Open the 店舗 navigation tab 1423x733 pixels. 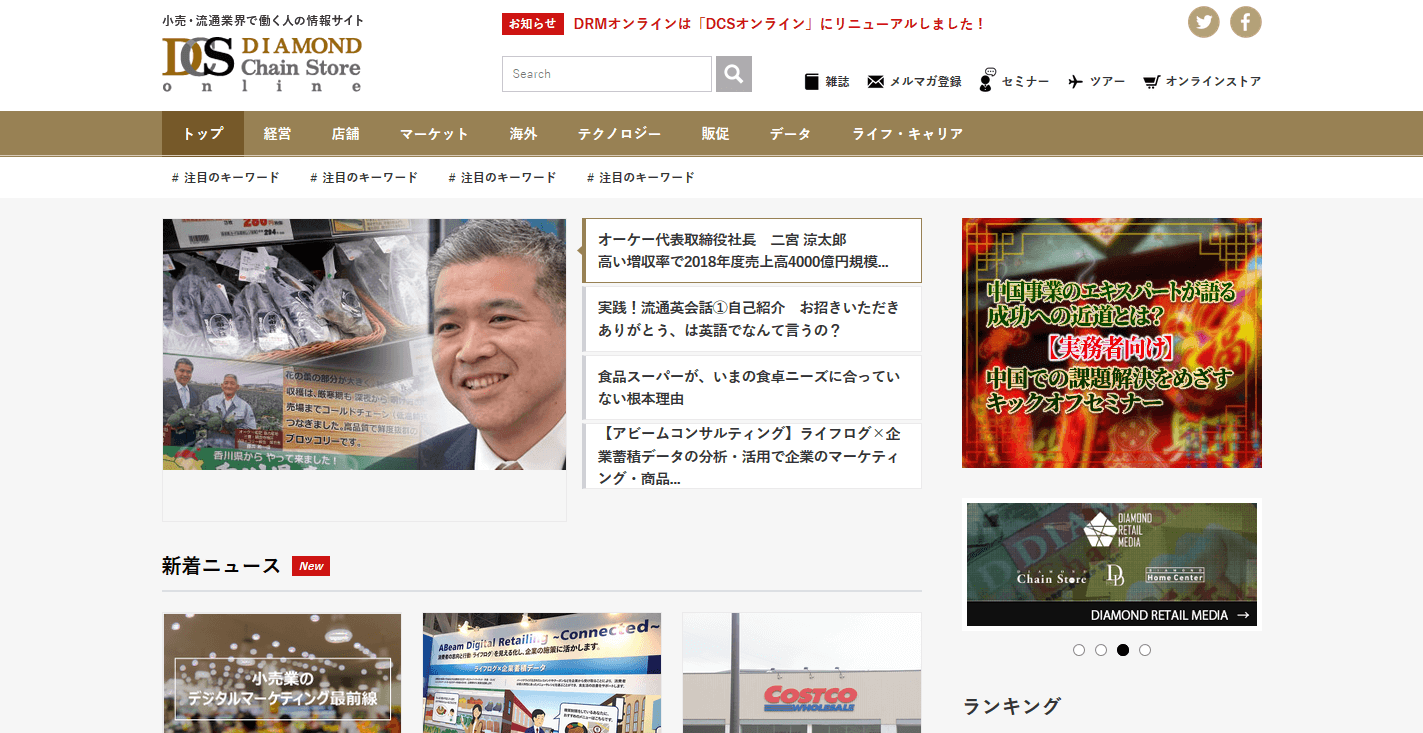(346, 134)
